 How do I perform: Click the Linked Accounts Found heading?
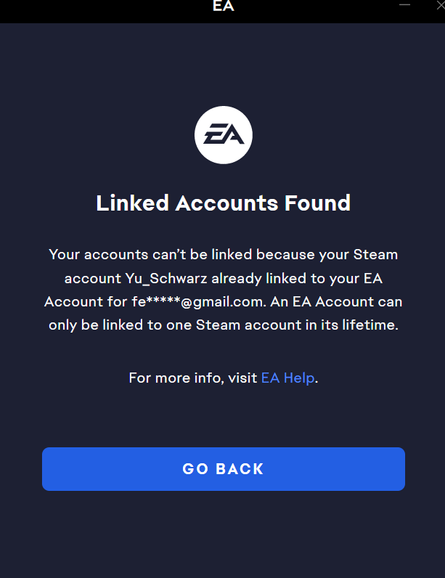(x=223, y=203)
